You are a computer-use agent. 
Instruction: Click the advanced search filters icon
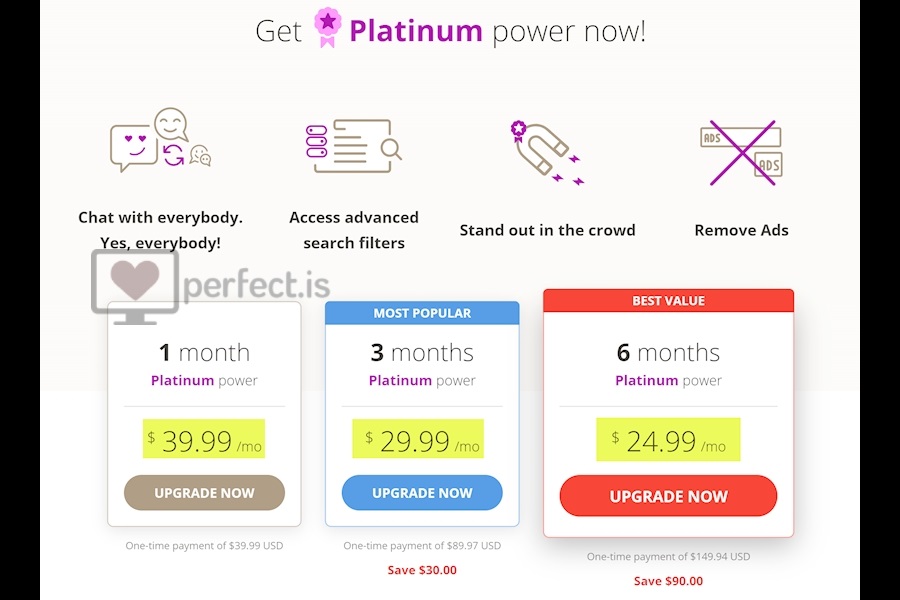point(354,146)
